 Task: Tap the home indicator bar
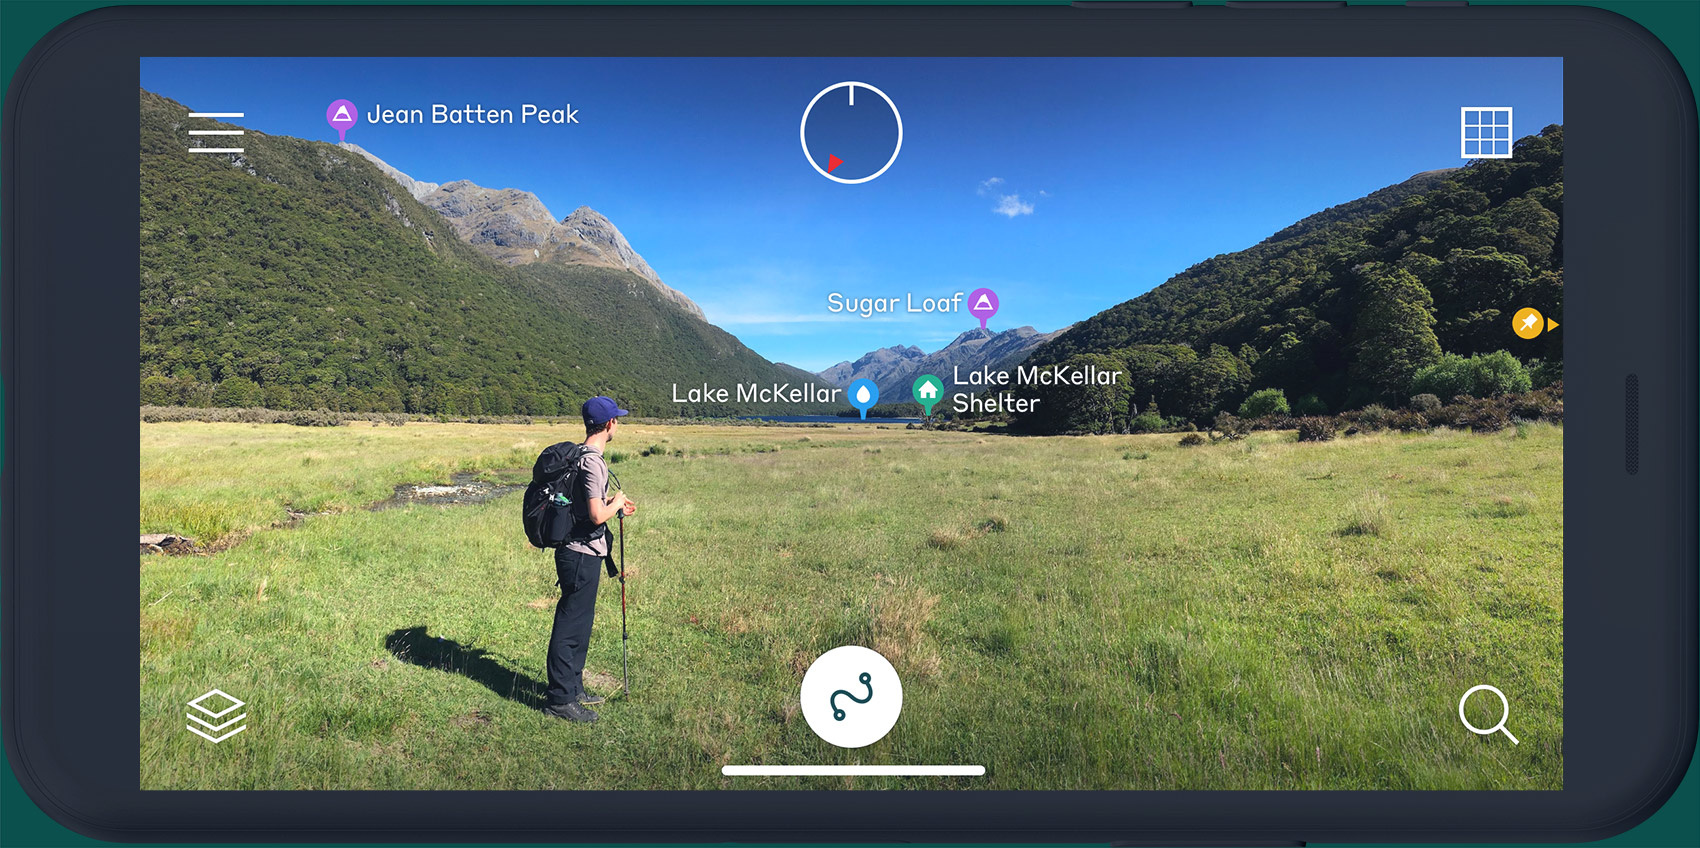click(x=853, y=770)
